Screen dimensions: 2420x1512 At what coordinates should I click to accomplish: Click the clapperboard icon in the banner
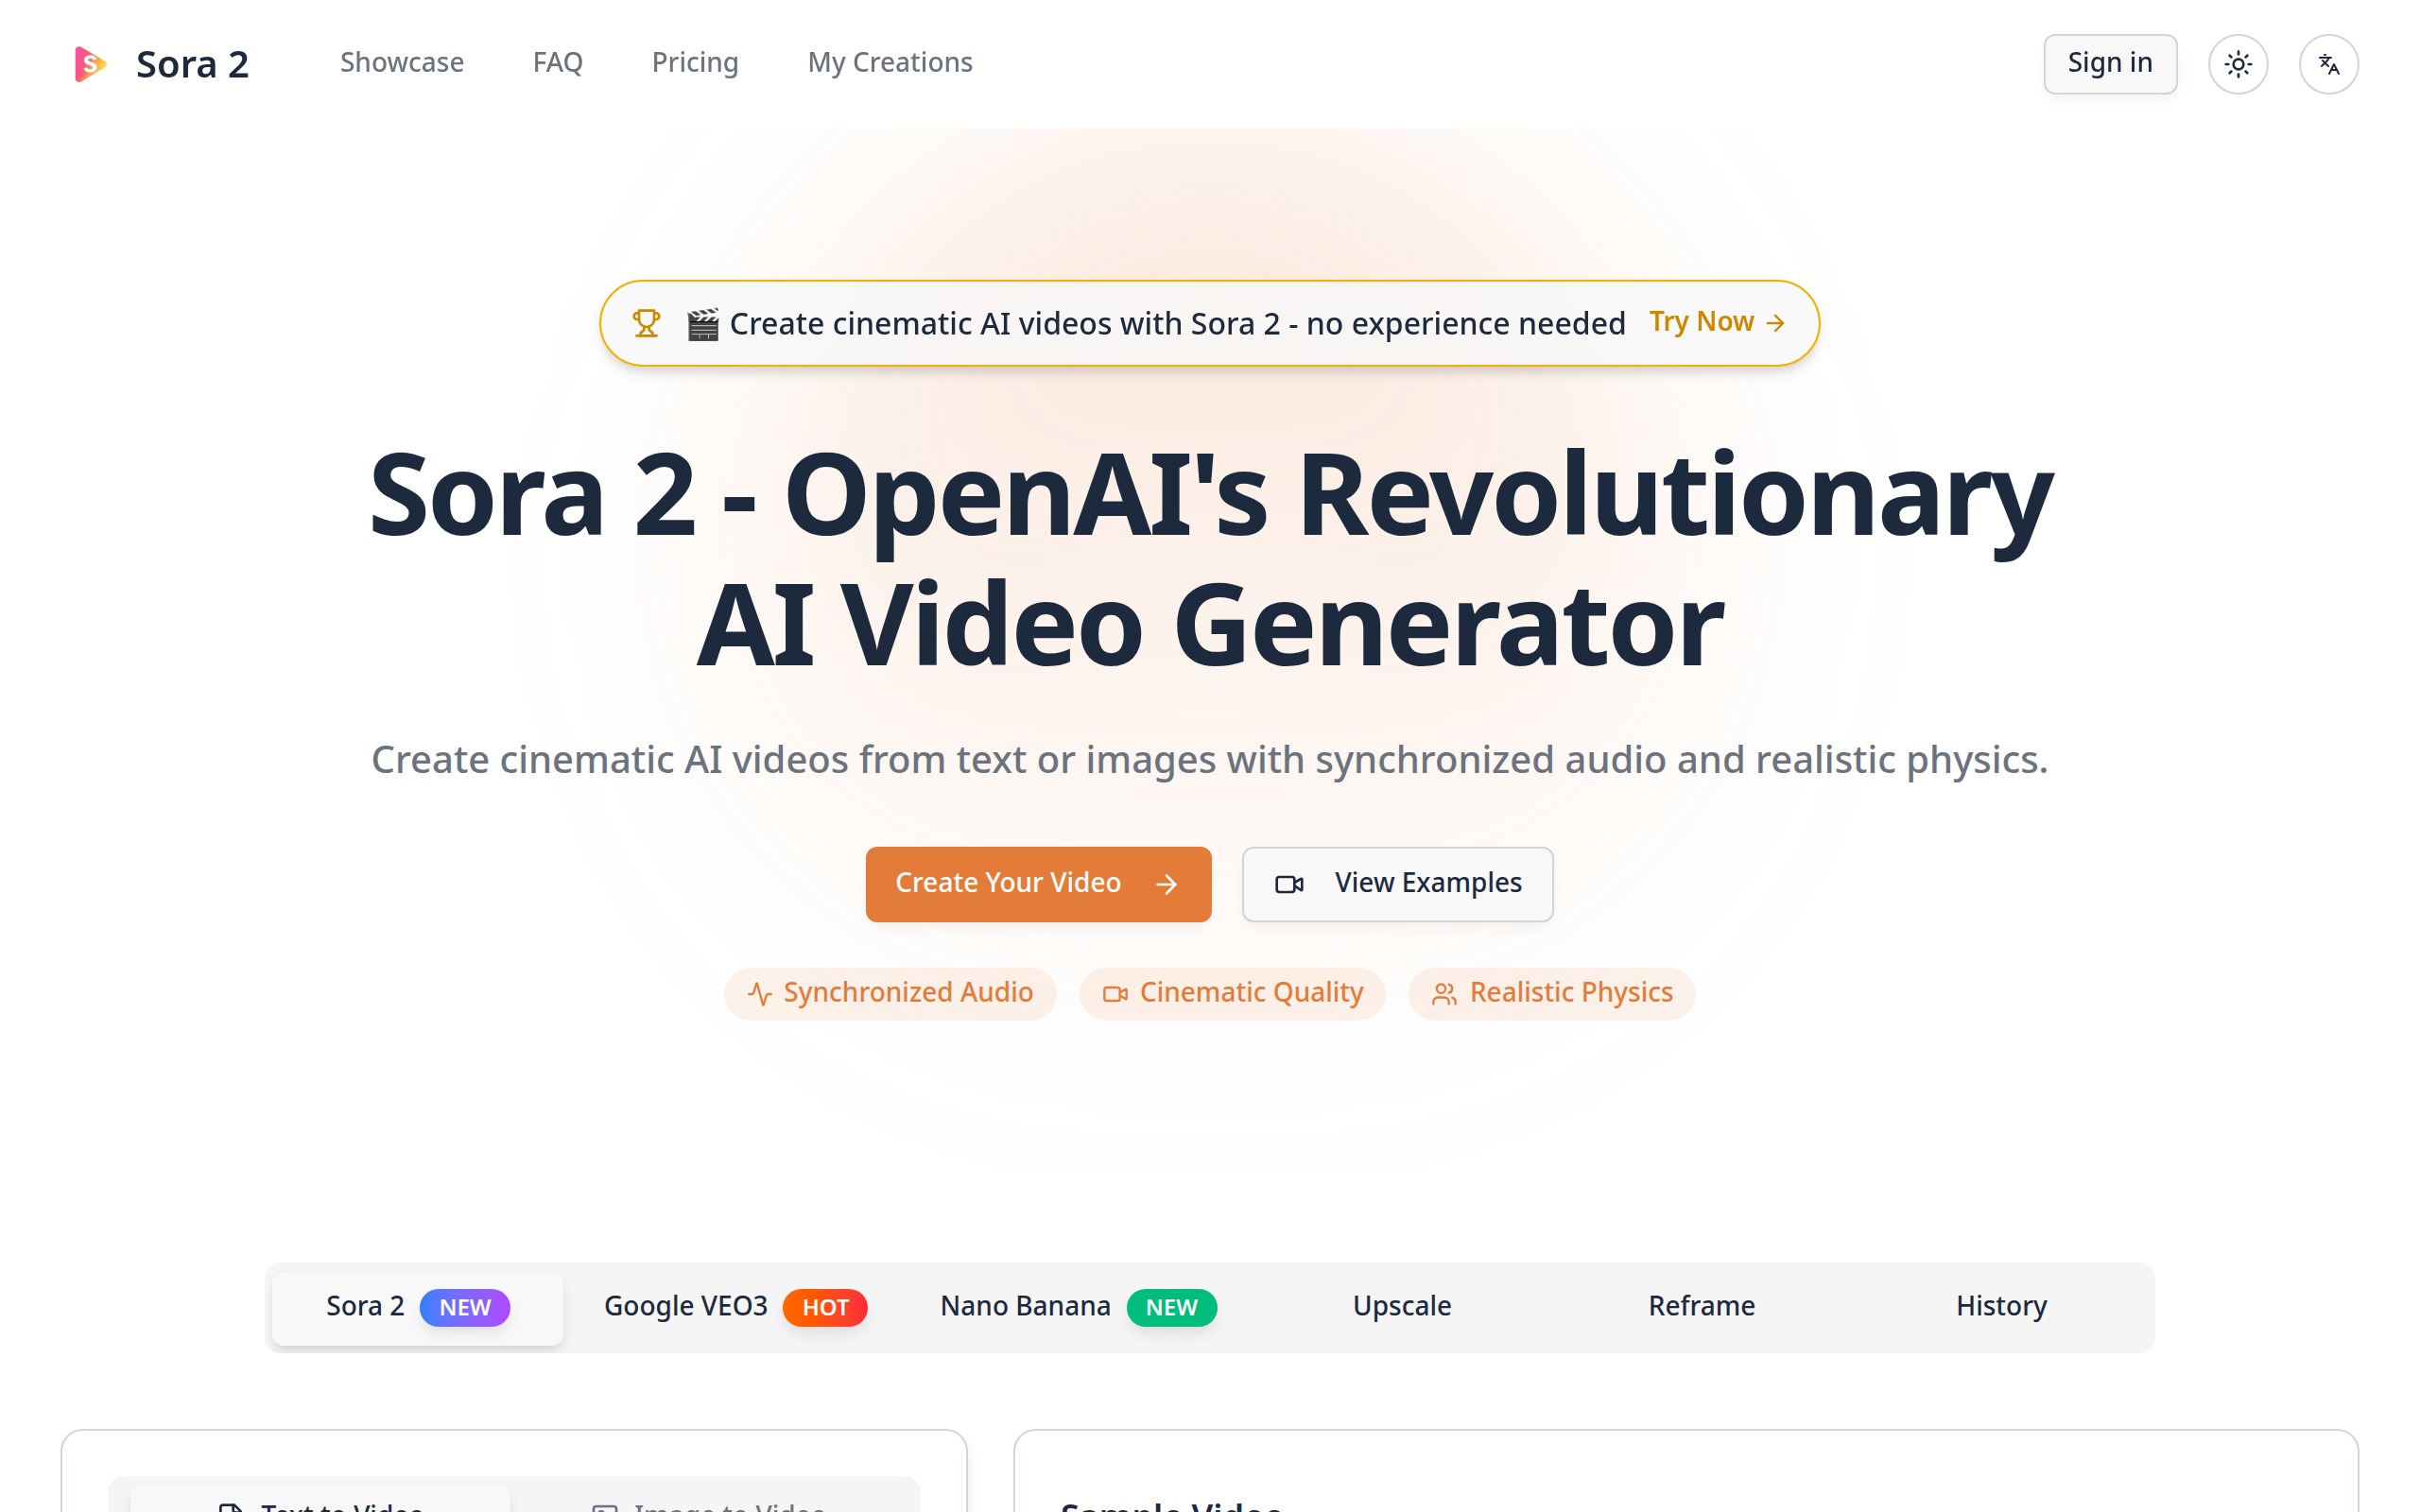coord(703,324)
